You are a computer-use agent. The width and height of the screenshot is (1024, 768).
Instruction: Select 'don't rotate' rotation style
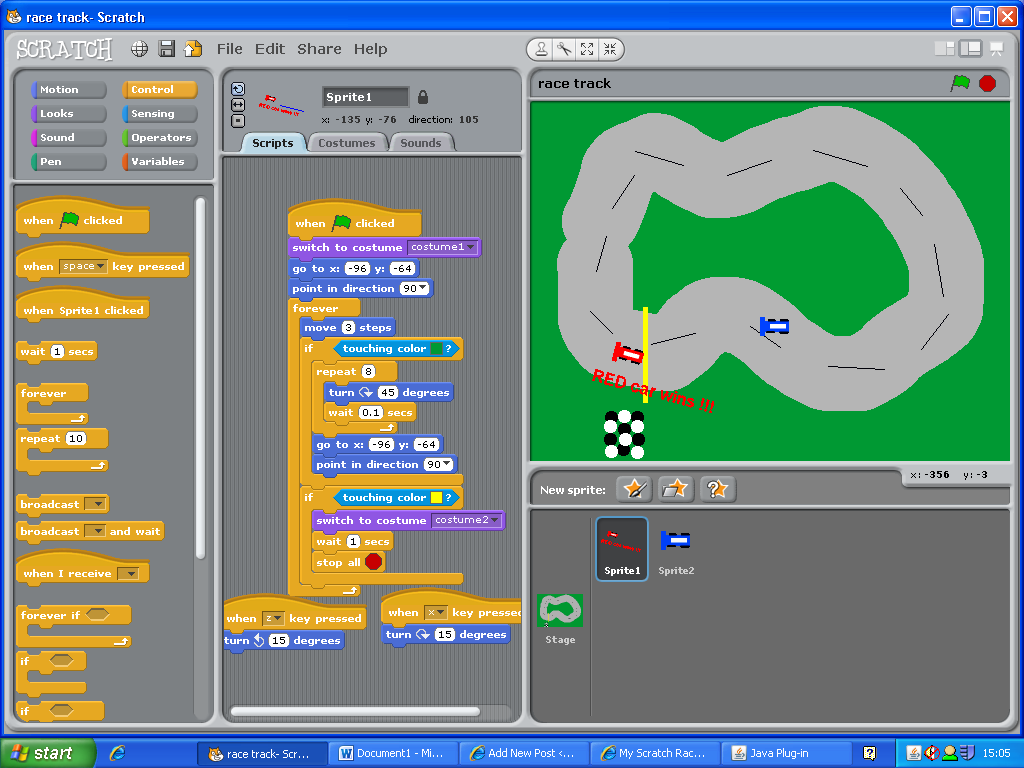click(x=238, y=121)
